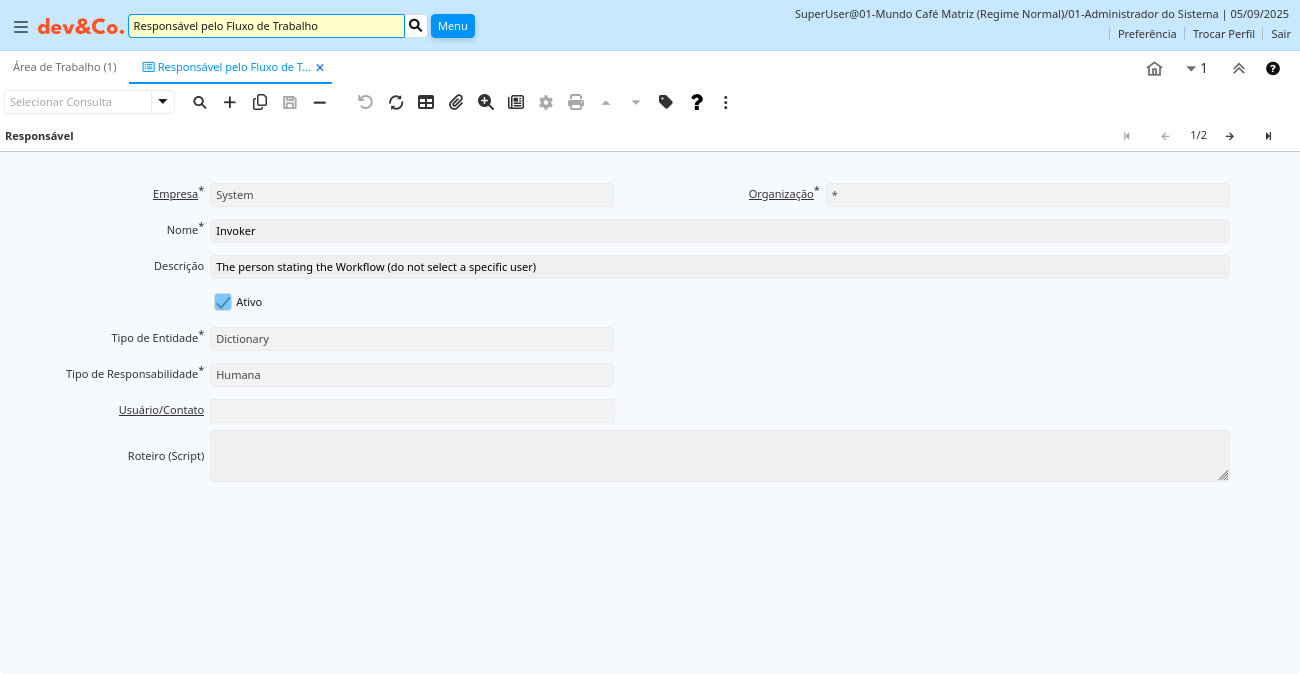This screenshot has height=674, width=1300.
Task: Expand the Selecionar Consulta dropdown
Action: [x=163, y=102]
